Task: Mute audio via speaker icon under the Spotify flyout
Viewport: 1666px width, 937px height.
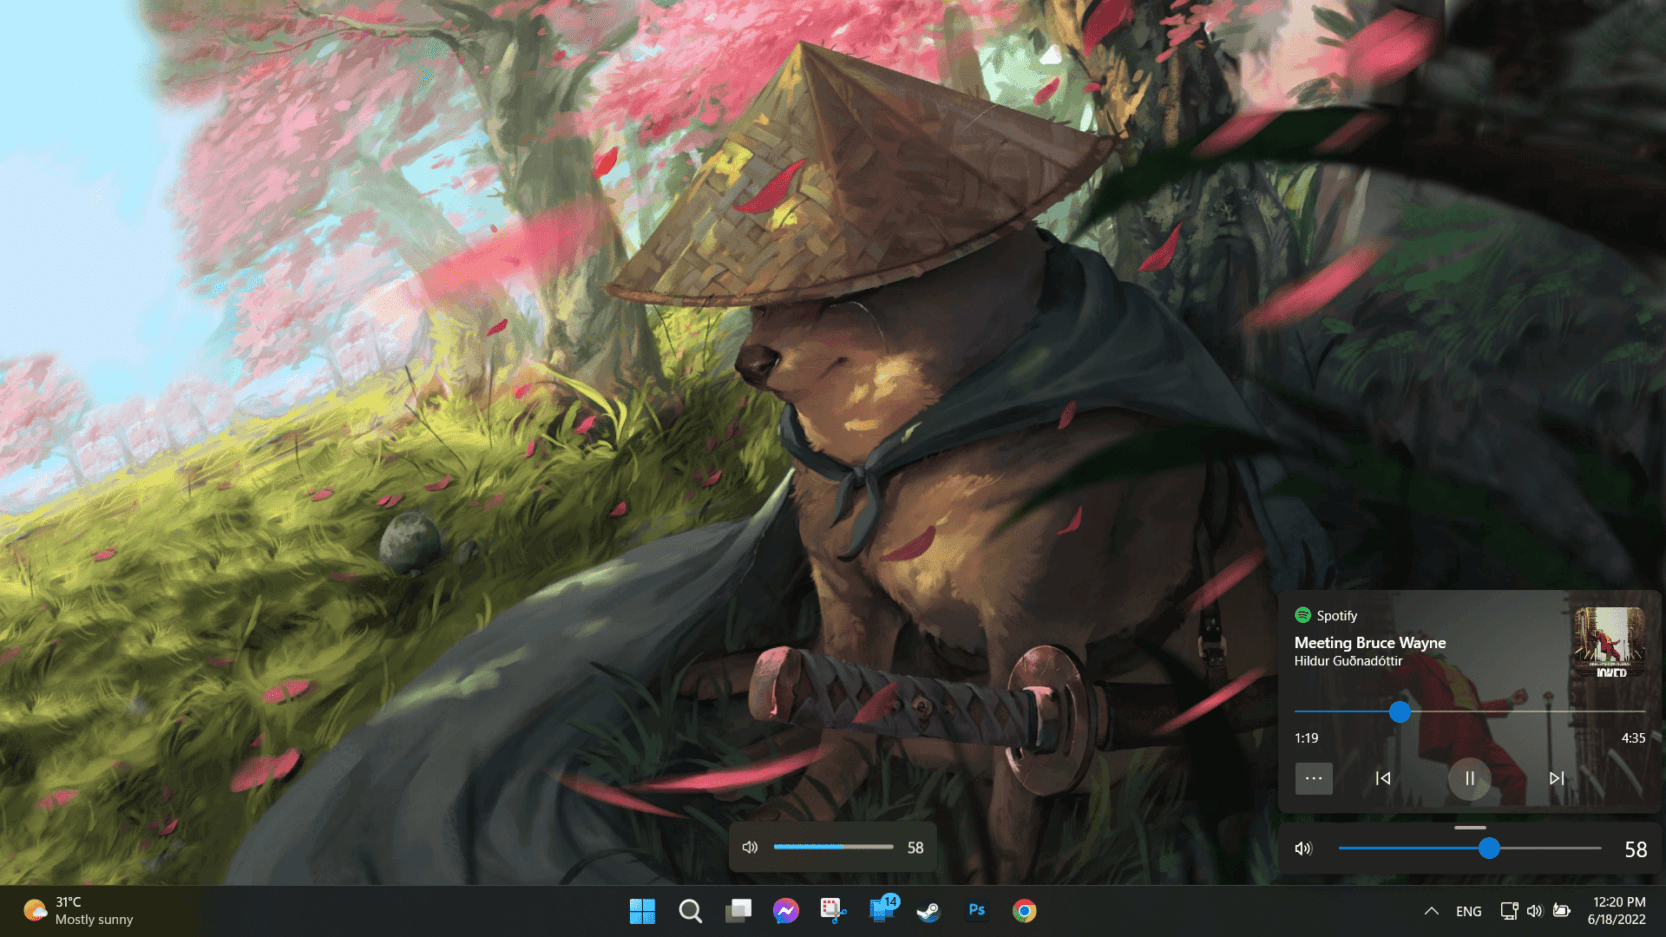Action: tap(1303, 848)
